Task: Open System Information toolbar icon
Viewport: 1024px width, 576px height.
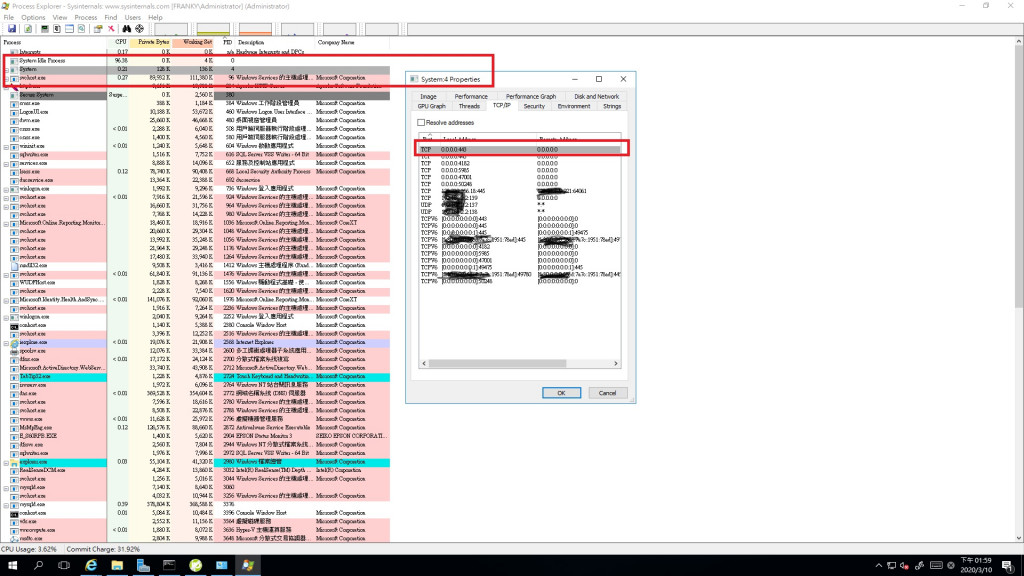Action: point(44,29)
